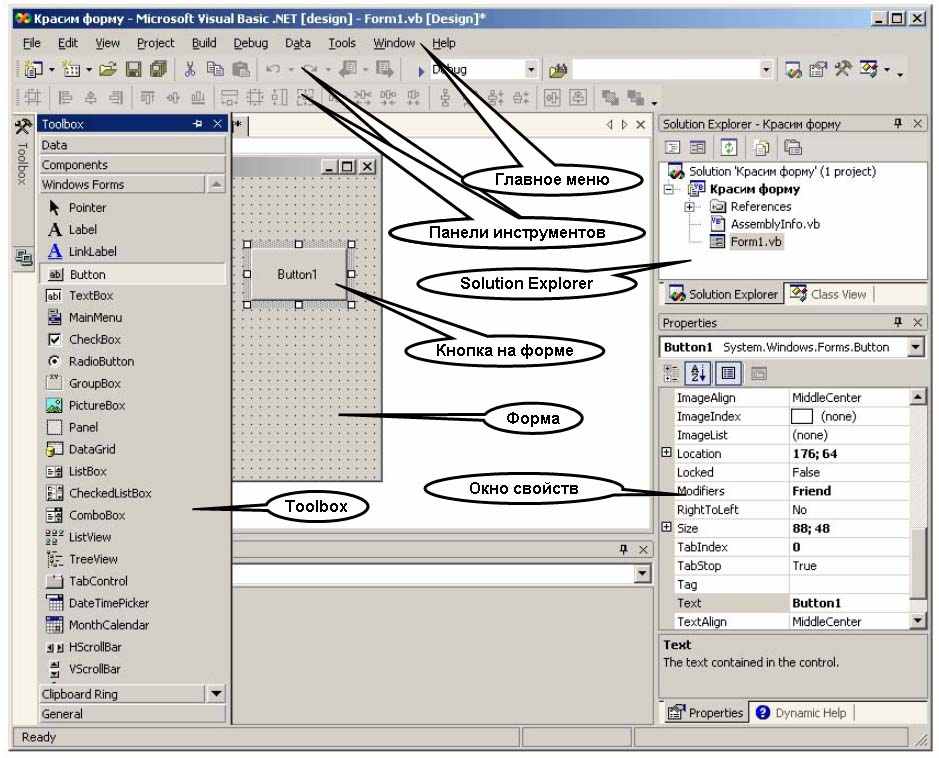The height and width of the screenshot is (758, 939).
Task: Open the Project menu
Action: click(156, 43)
